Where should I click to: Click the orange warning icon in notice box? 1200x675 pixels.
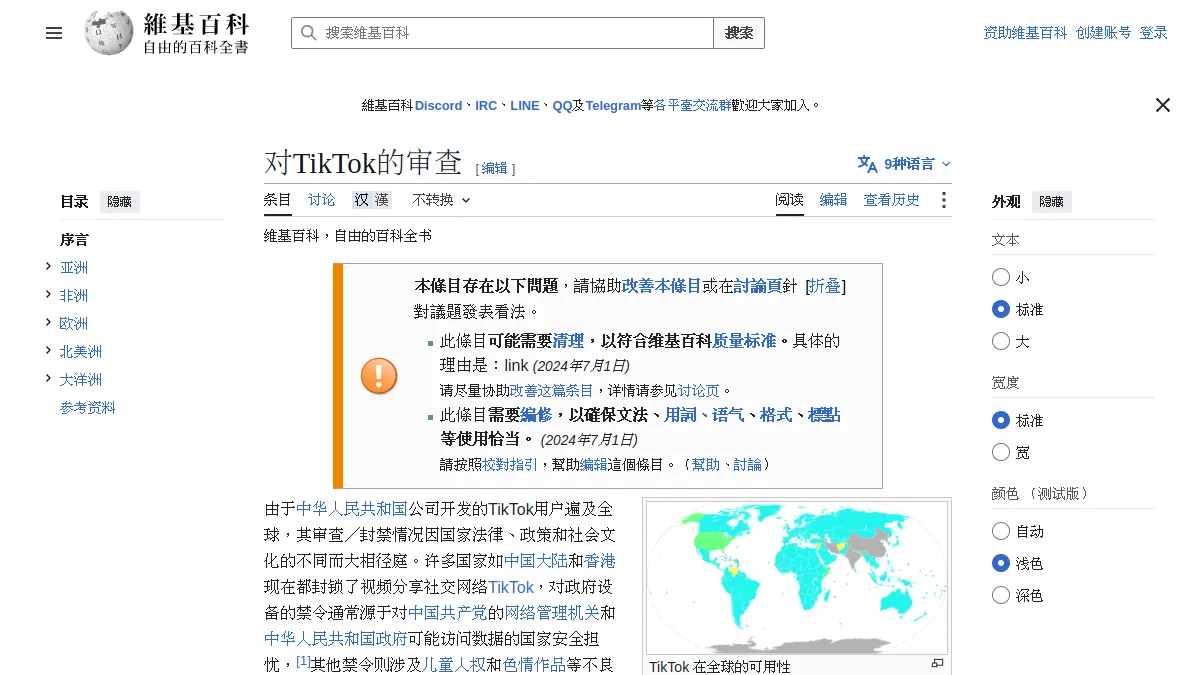coord(379,376)
